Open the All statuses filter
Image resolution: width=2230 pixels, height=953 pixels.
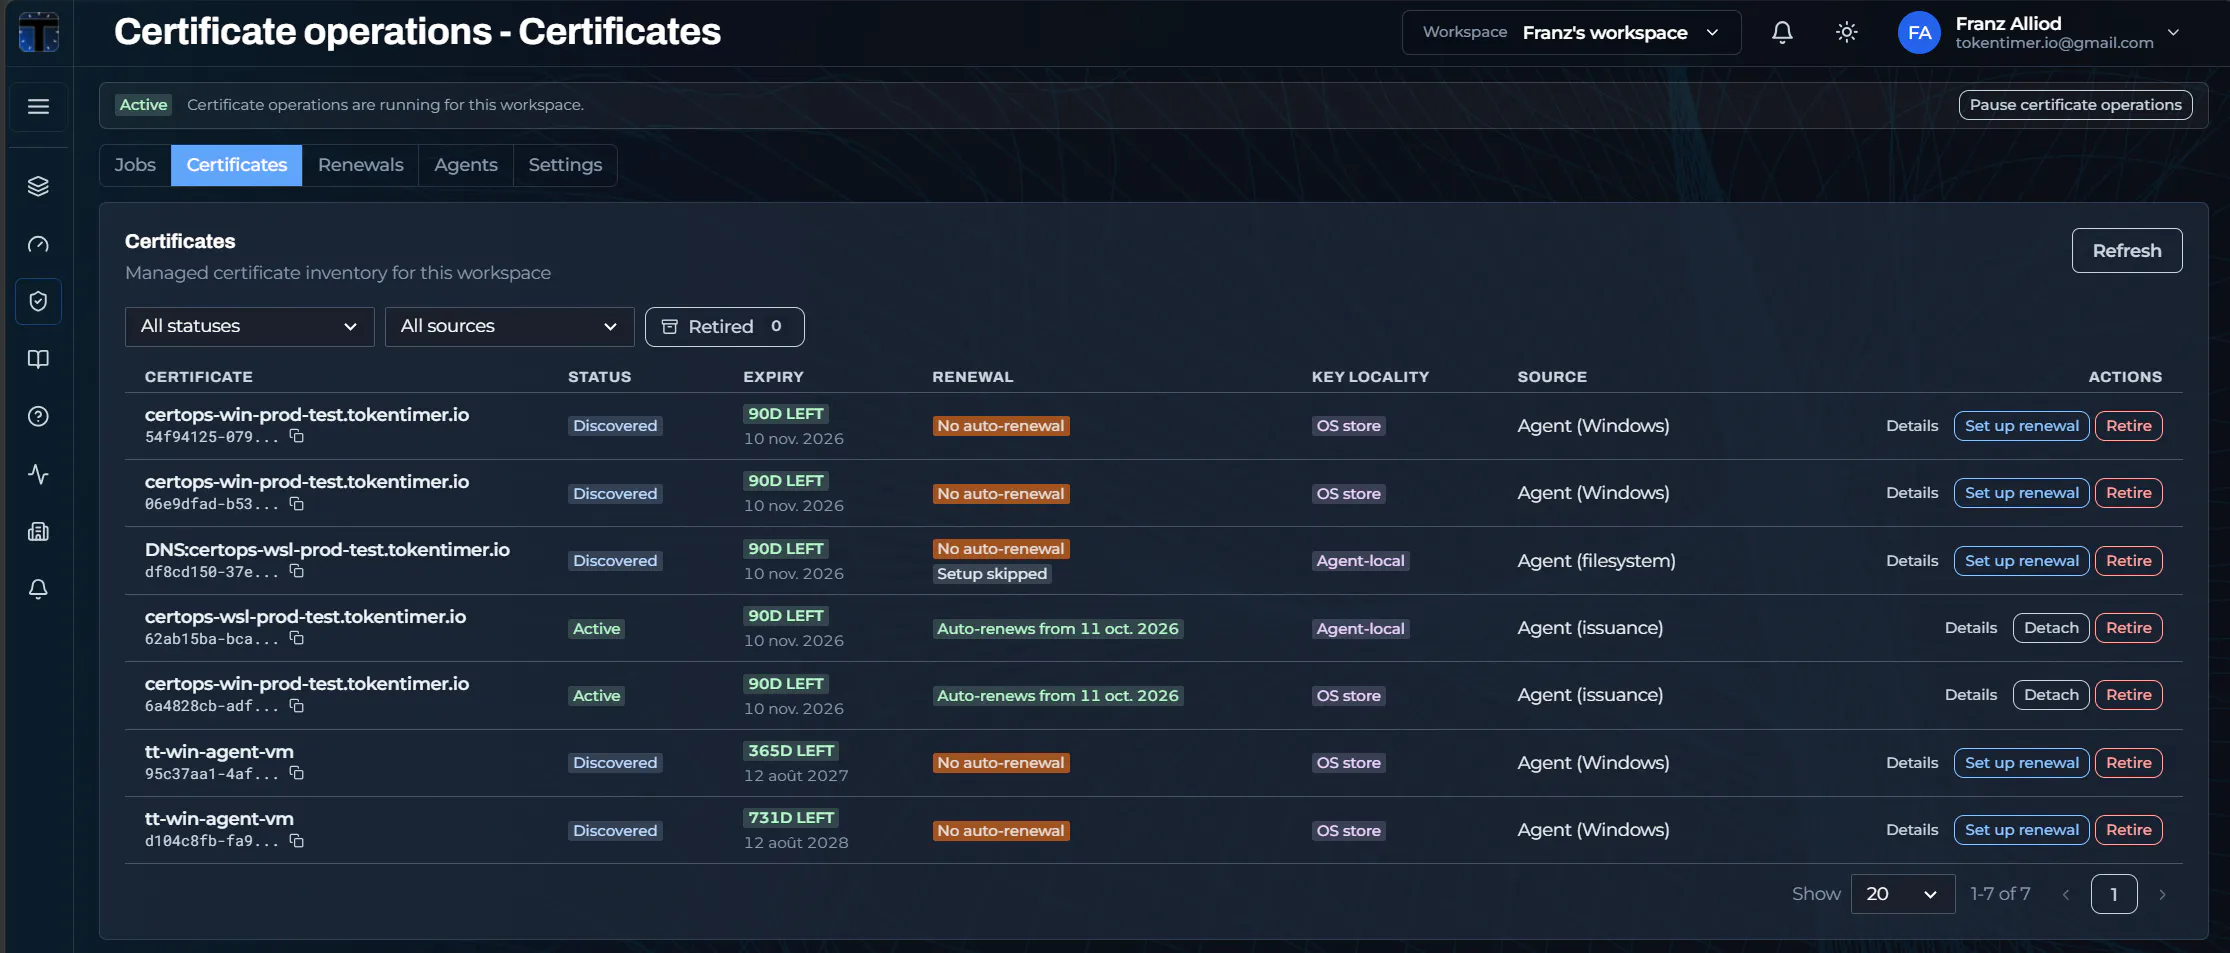249,326
